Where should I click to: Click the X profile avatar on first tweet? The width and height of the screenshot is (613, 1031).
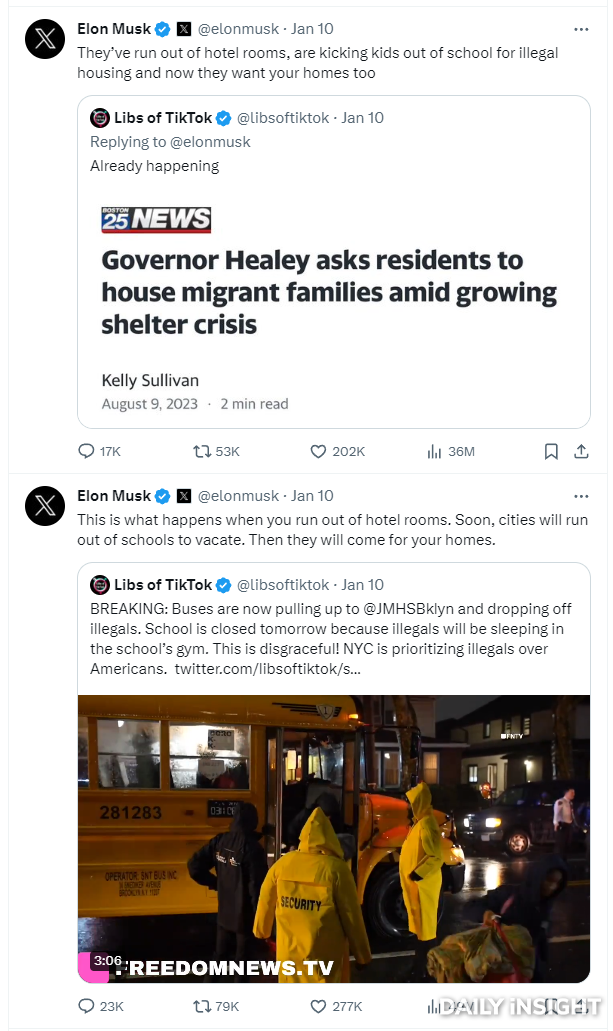coord(45,39)
